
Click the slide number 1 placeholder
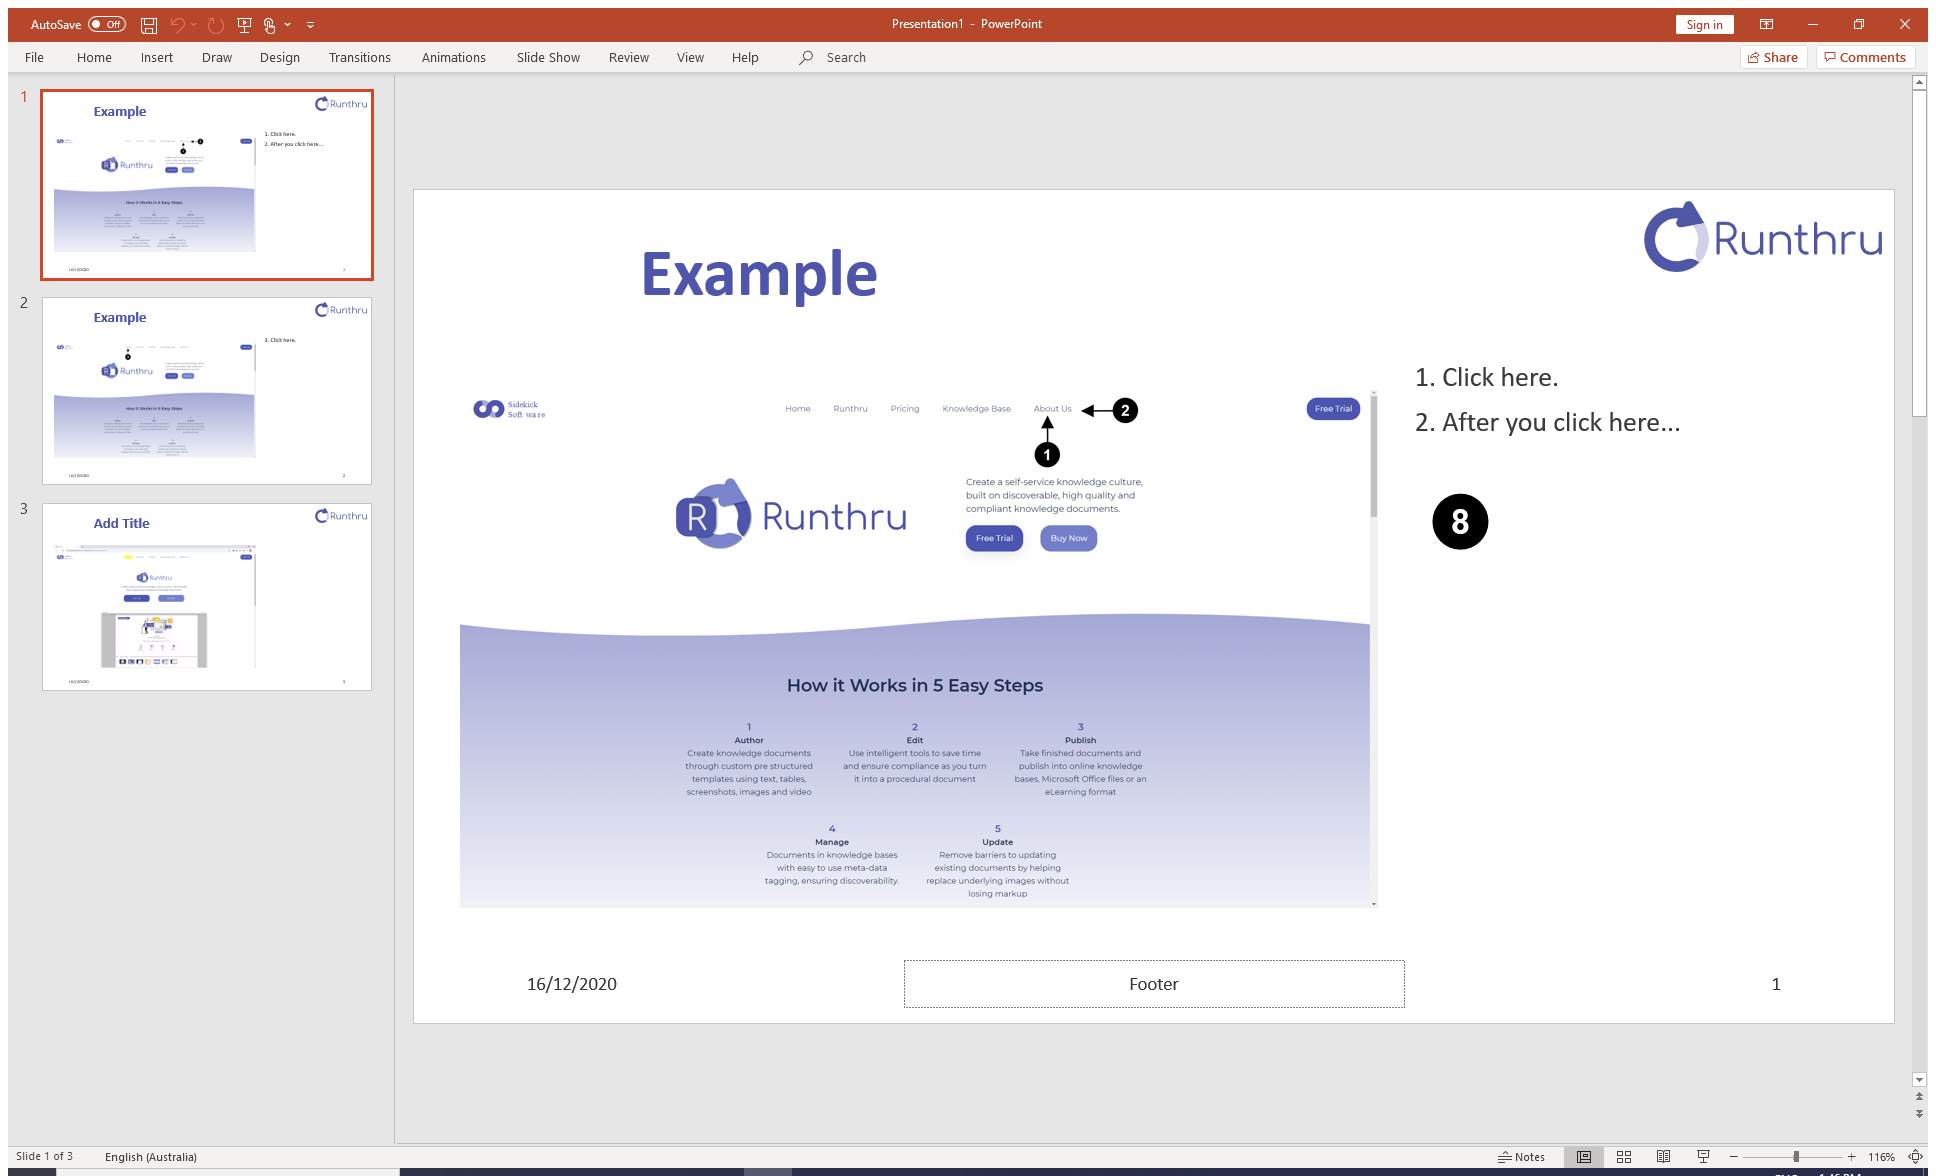coord(1776,984)
